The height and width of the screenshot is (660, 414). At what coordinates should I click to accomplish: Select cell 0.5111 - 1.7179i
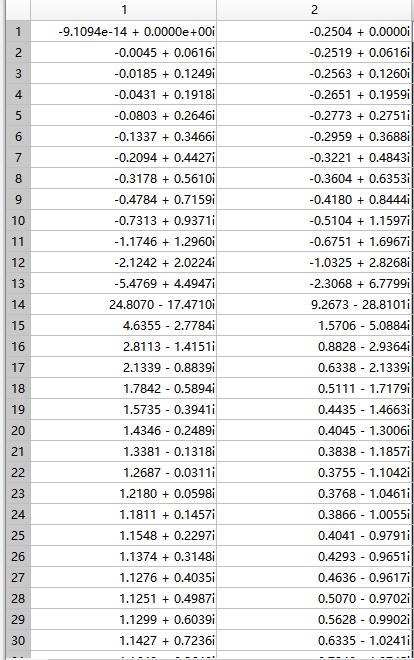pos(314,388)
